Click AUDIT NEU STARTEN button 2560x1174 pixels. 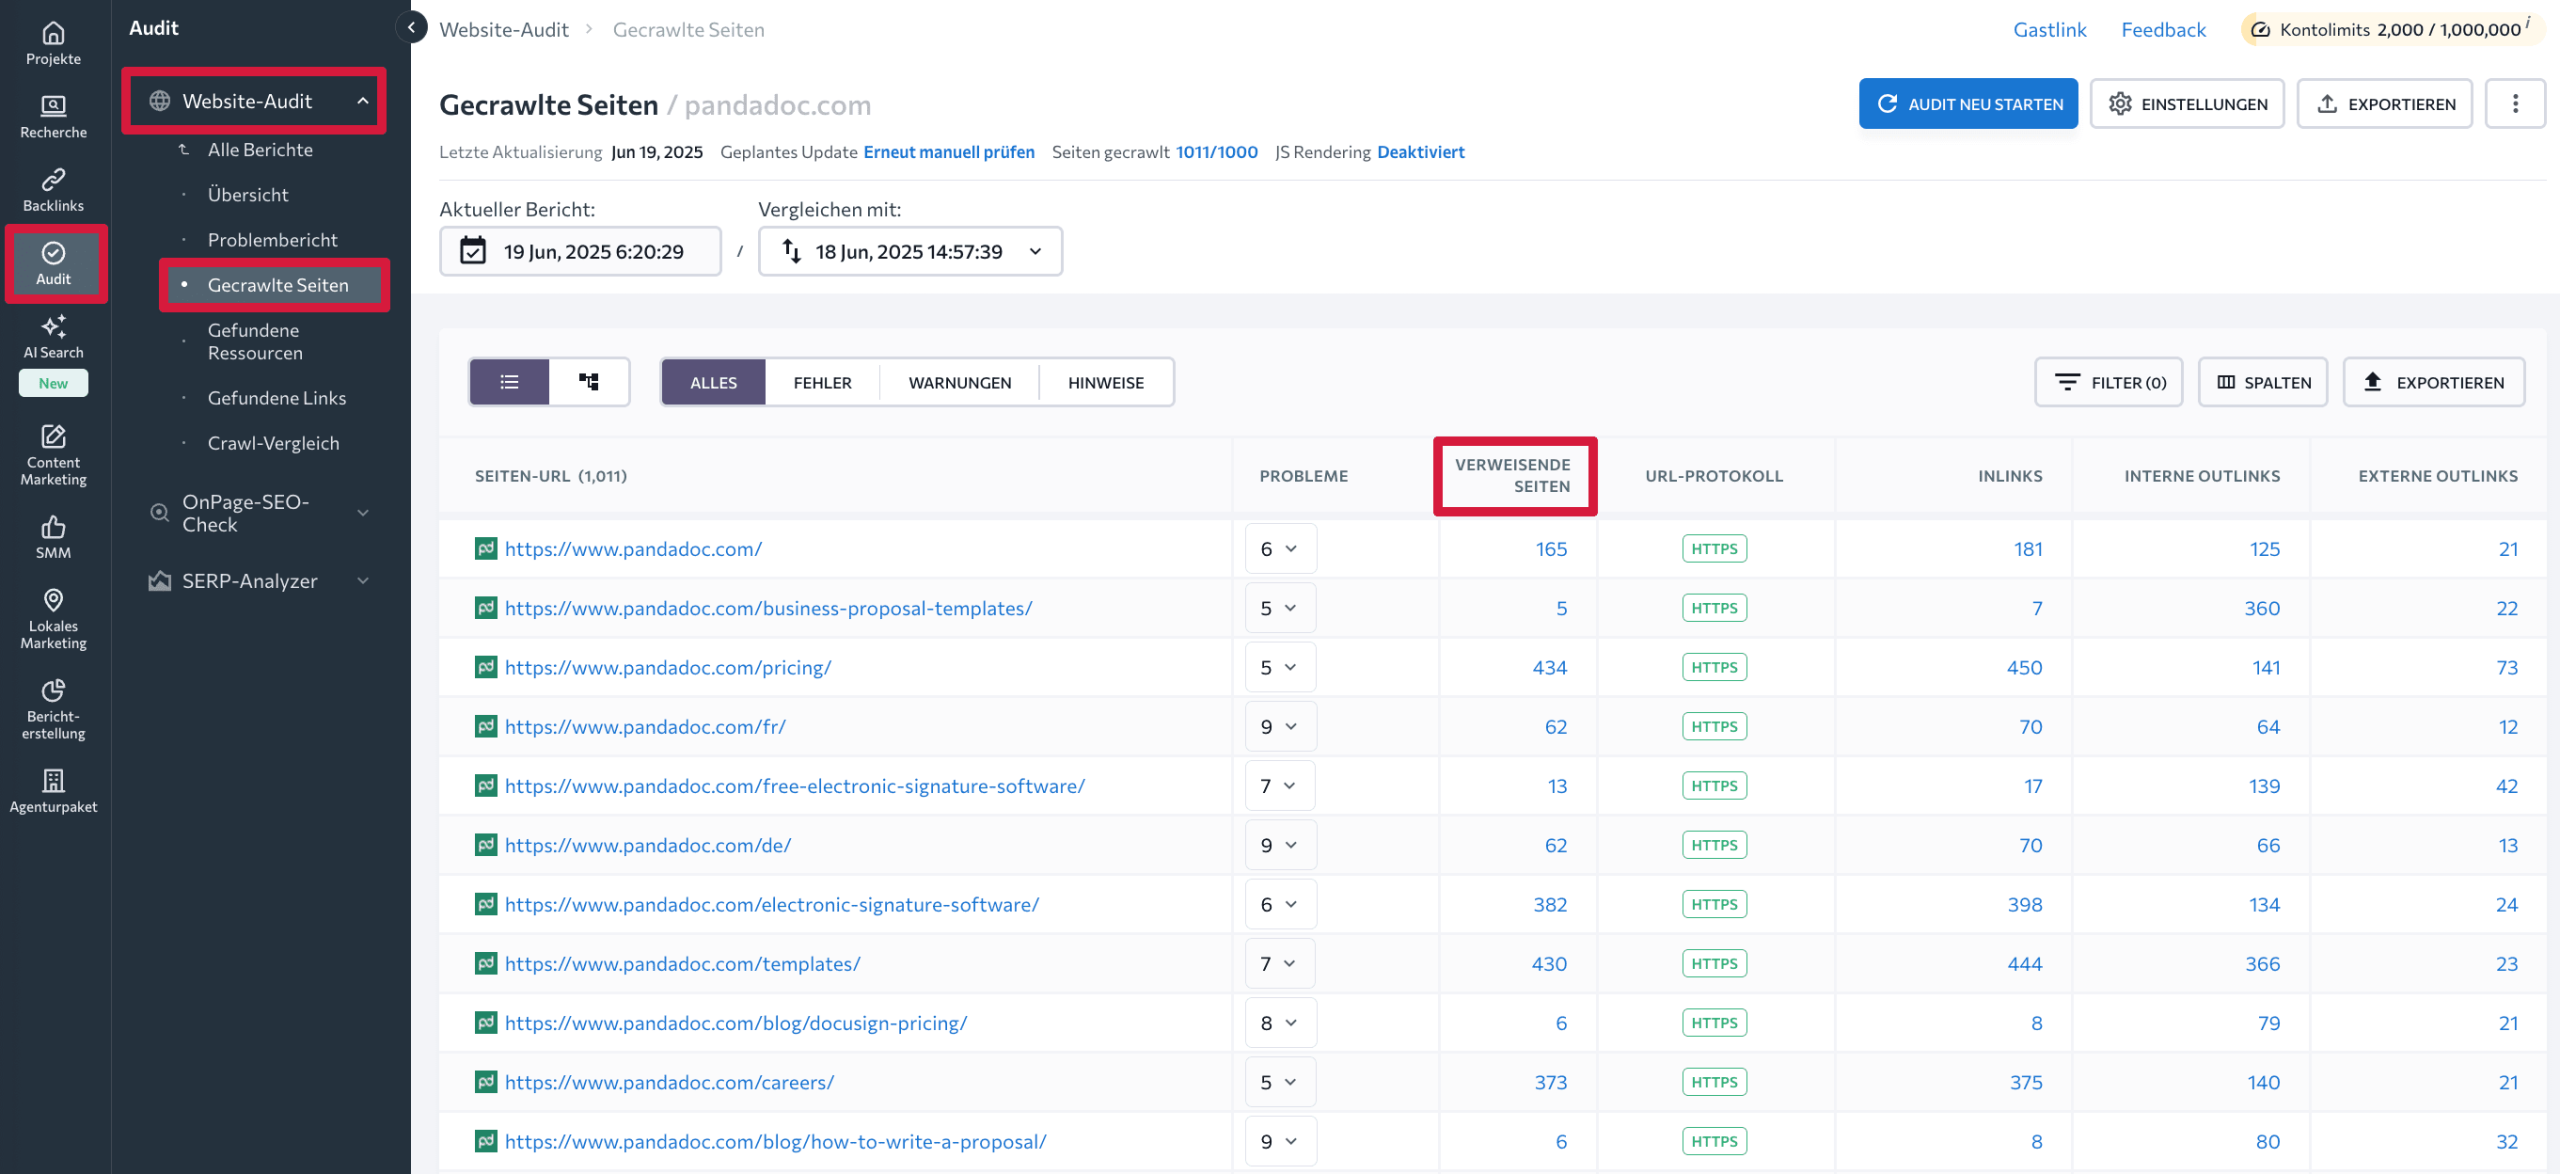[x=1968, y=103]
